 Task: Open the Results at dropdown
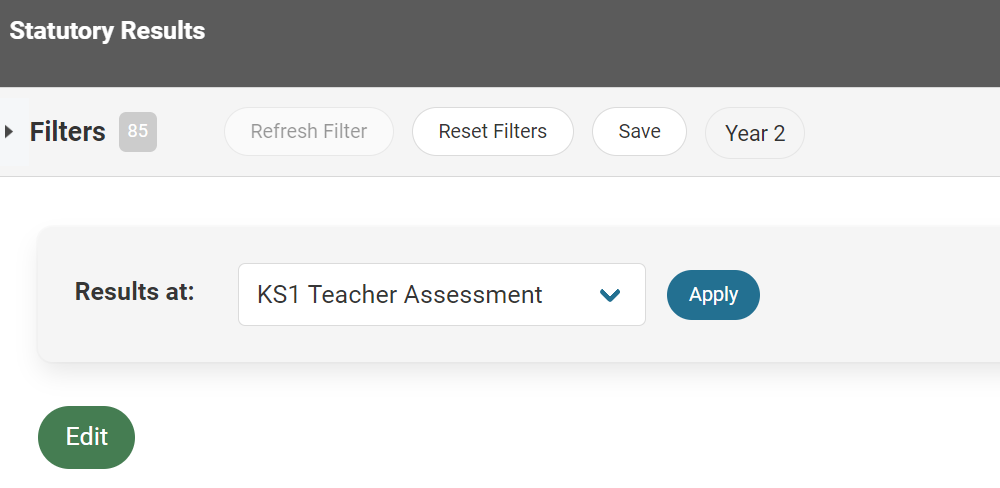click(x=441, y=294)
